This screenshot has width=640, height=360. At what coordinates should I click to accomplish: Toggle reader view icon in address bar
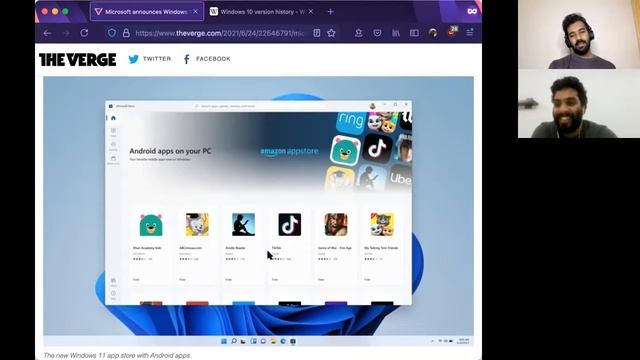(317, 33)
